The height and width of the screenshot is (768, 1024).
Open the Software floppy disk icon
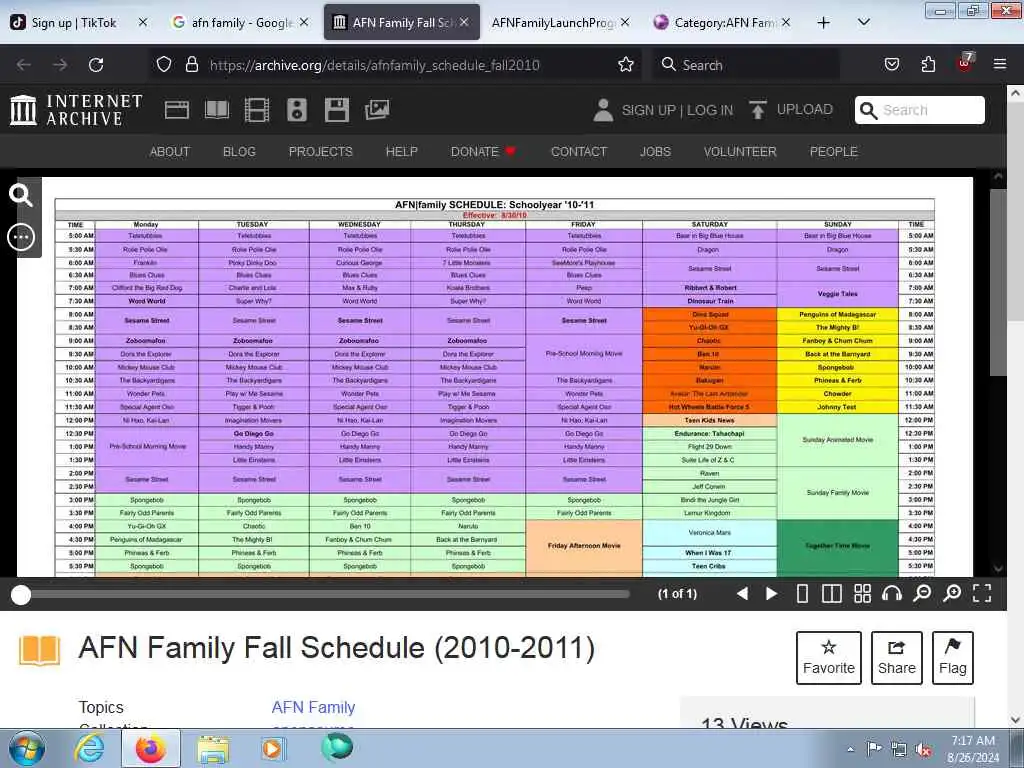pyautogui.click(x=337, y=110)
